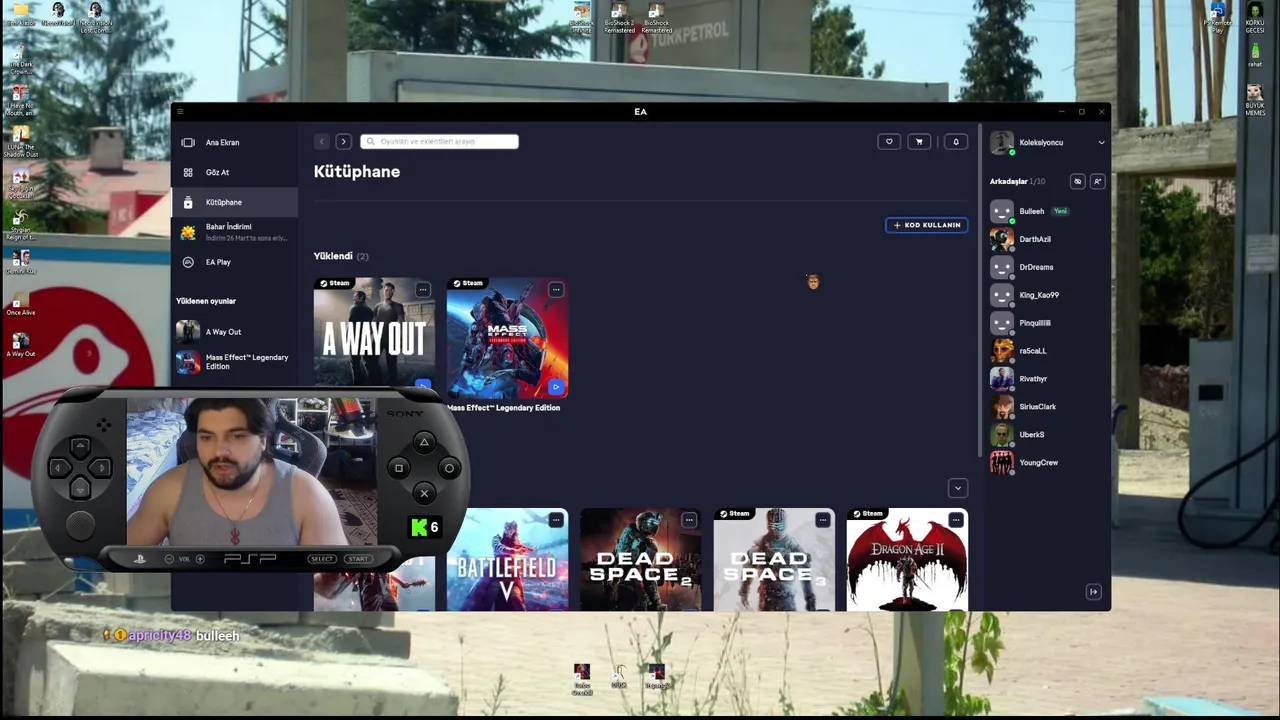The width and height of the screenshot is (1280, 720).
Task: Open Dragon Age II tile options
Action: tap(956, 520)
